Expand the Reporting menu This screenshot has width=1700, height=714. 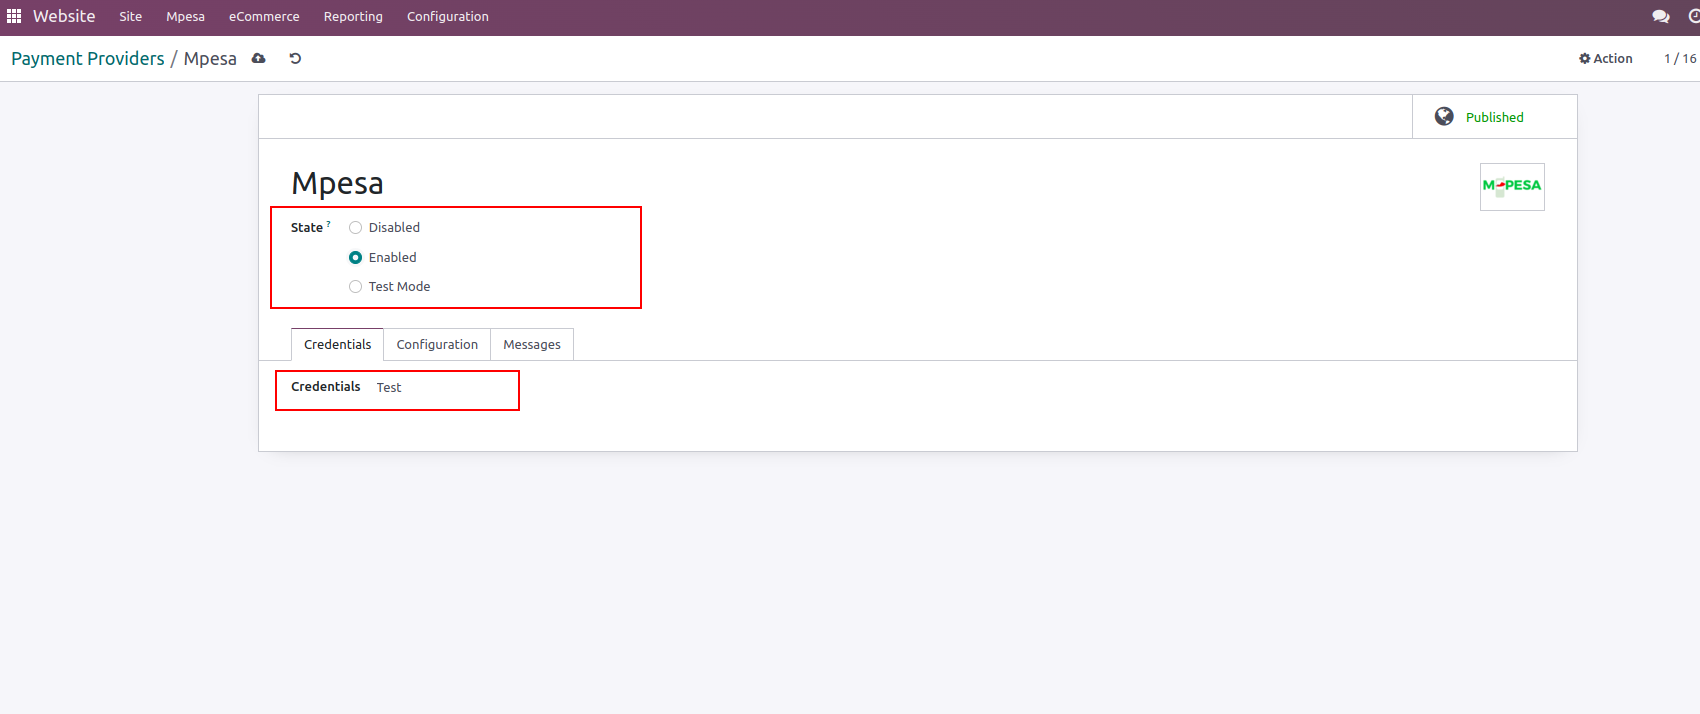tap(353, 17)
